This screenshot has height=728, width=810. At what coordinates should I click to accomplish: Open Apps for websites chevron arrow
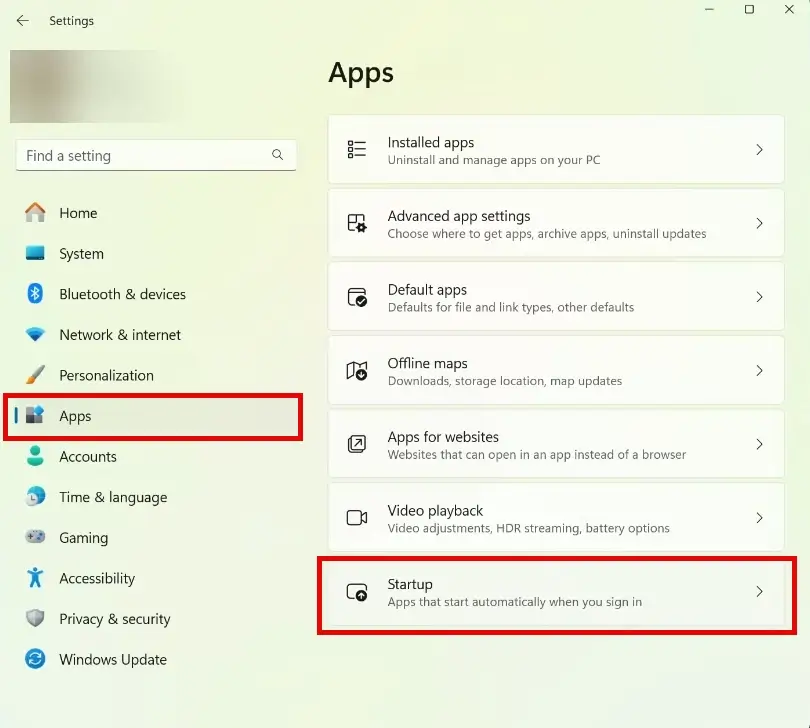[759, 444]
